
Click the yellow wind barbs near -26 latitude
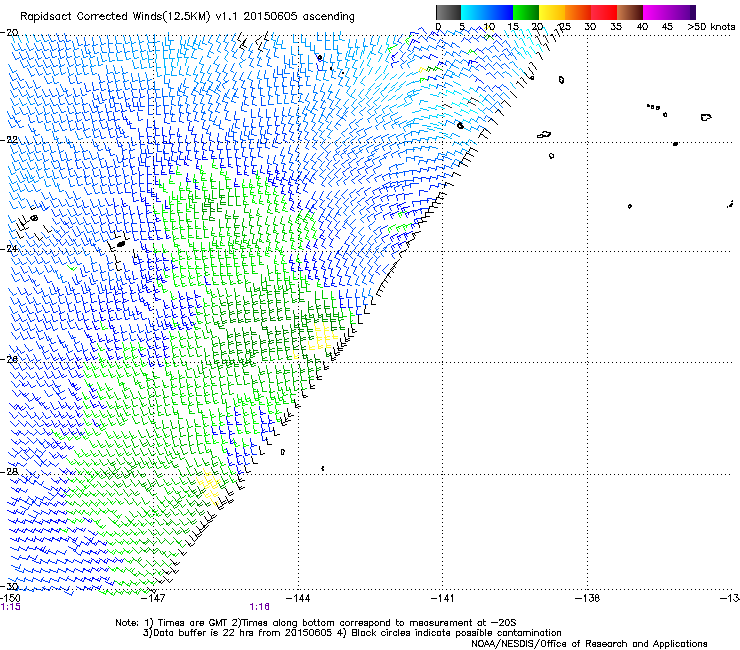[324, 337]
